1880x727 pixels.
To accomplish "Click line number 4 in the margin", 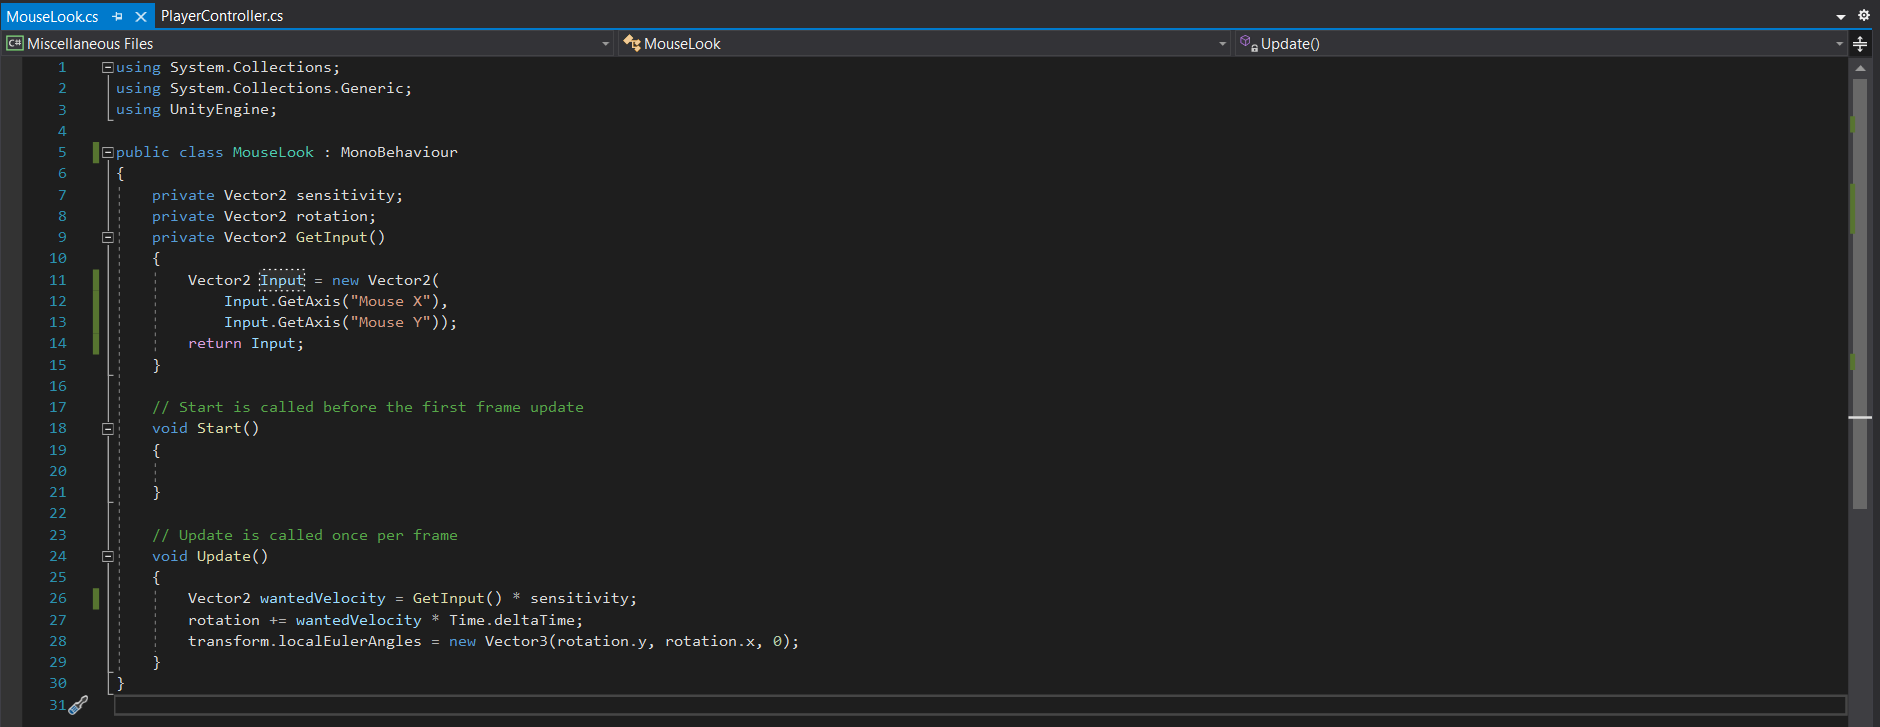I will point(62,131).
